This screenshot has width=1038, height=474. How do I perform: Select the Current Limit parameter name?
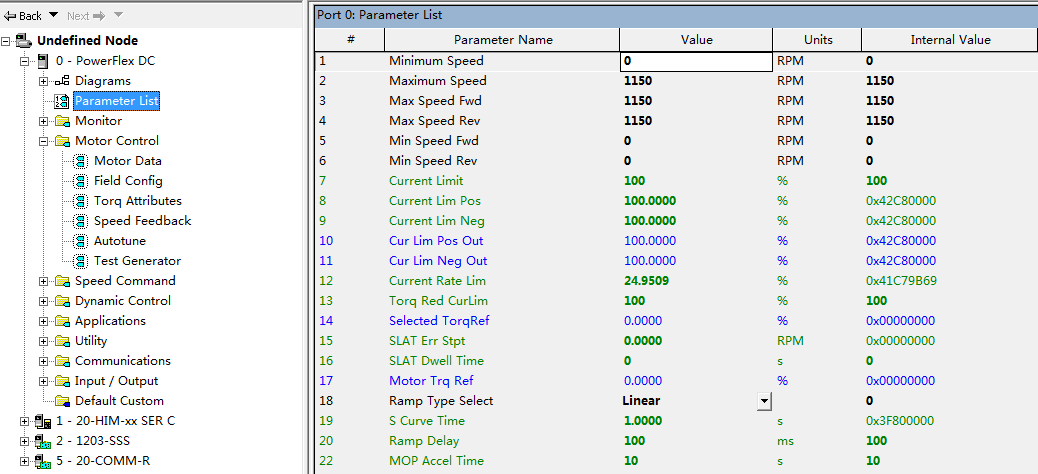coord(426,181)
